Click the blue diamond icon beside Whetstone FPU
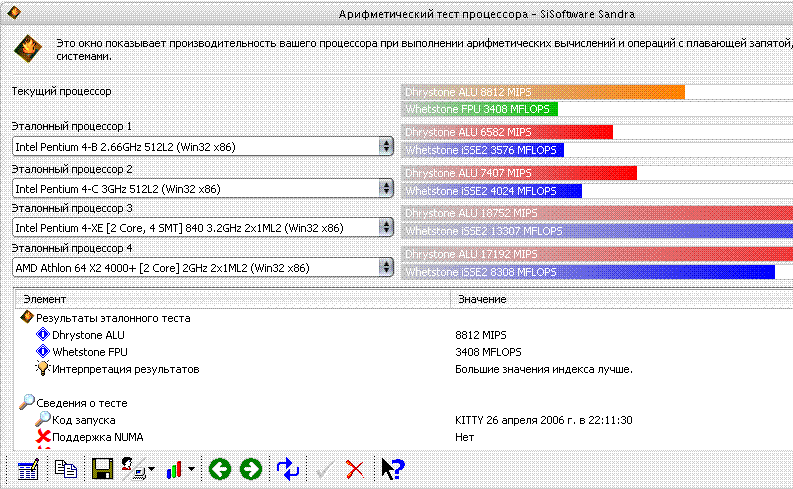Screen dimensions: 793x489 (43, 351)
